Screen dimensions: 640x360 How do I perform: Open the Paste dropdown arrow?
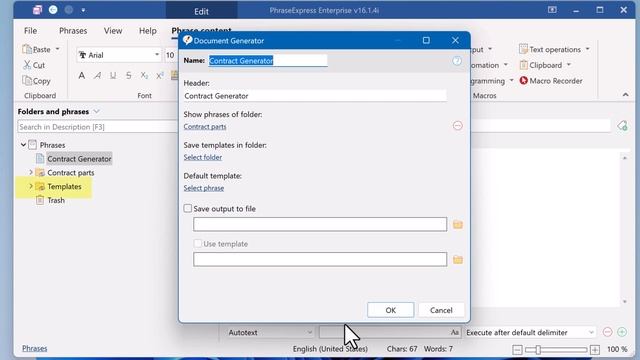click(58, 49)
